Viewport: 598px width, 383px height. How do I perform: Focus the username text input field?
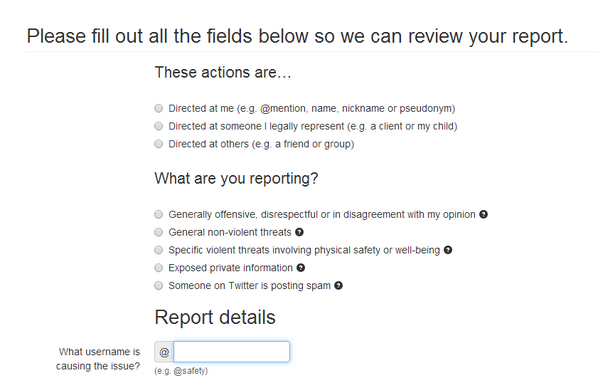[x=231, y=352]
